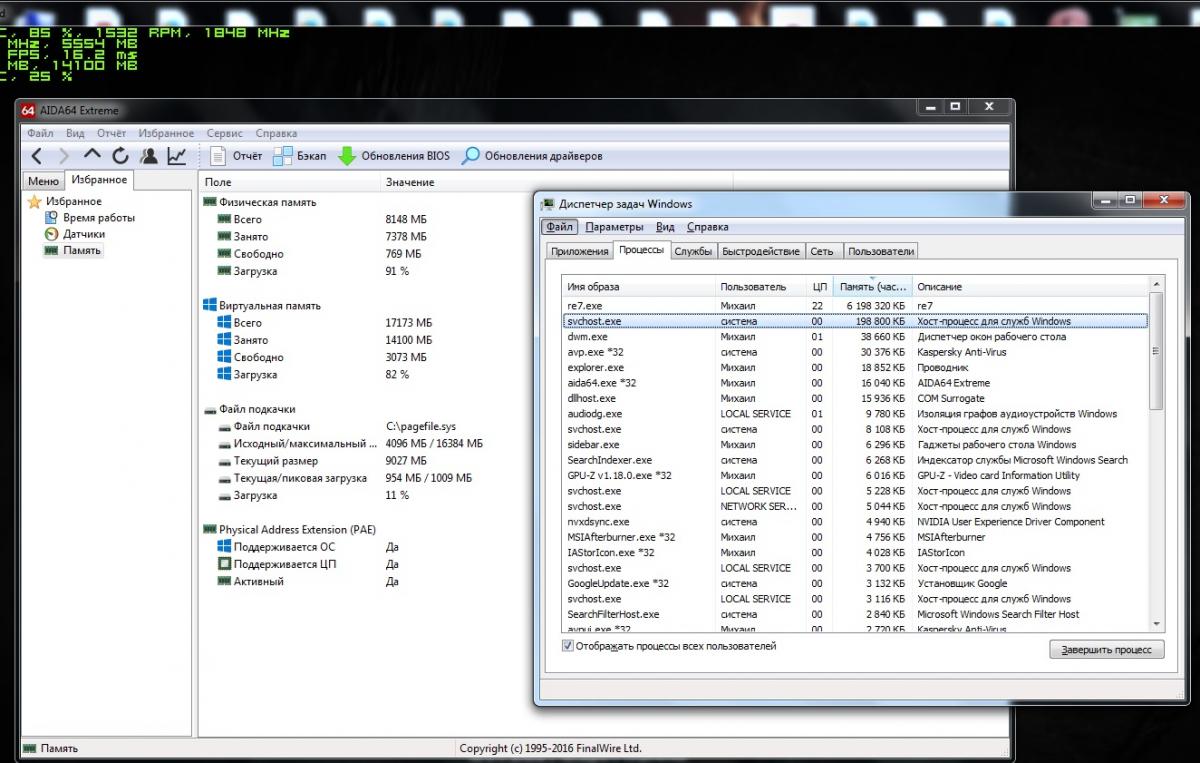The width and height of the screenshot is (1200, 763).
Task: Click the Завершить процесс button
Action: pos(1107,650)
